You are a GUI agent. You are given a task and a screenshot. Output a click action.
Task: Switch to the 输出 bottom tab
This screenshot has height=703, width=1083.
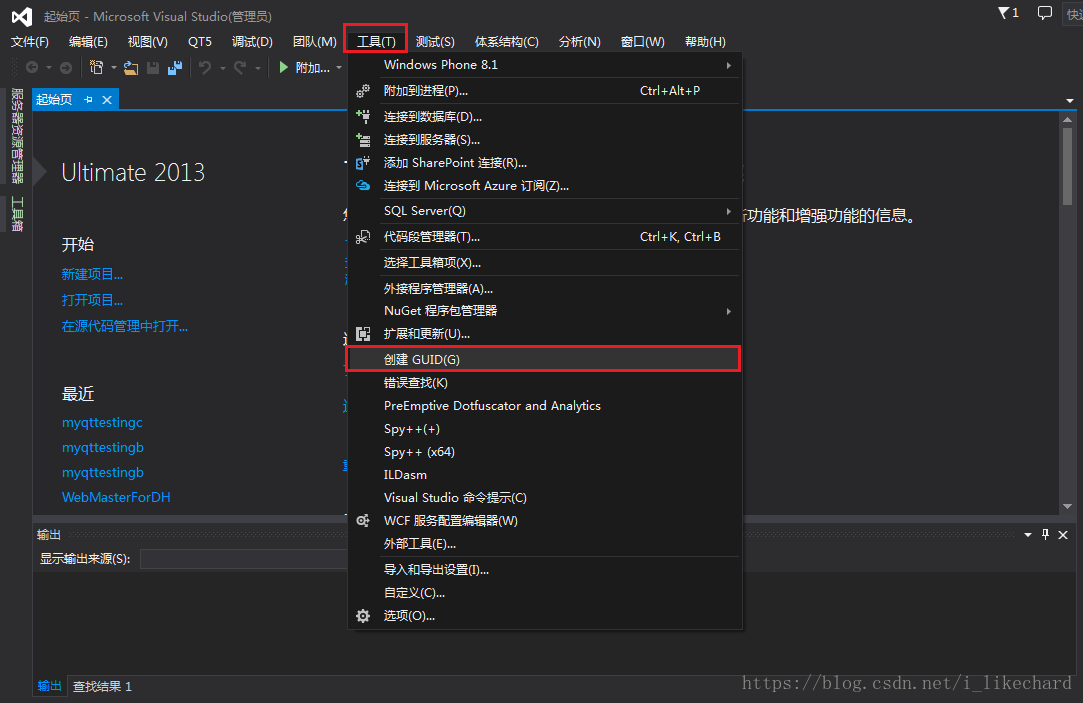[x=49, y=686]
